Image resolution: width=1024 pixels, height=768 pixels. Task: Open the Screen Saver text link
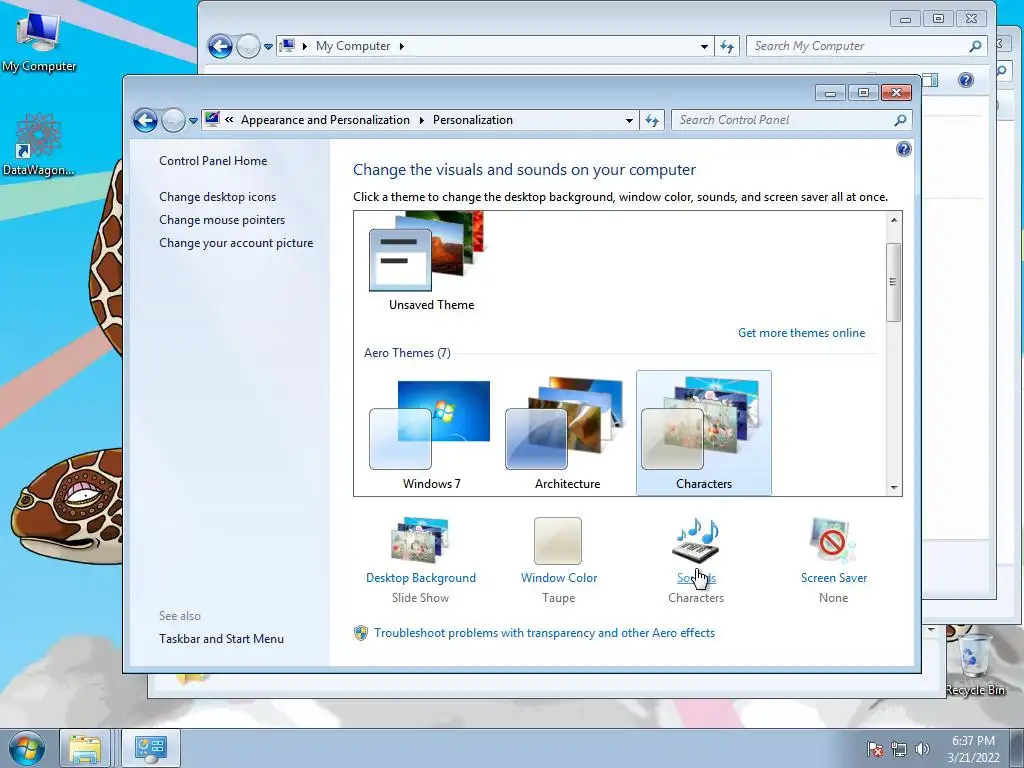point(834,578)
